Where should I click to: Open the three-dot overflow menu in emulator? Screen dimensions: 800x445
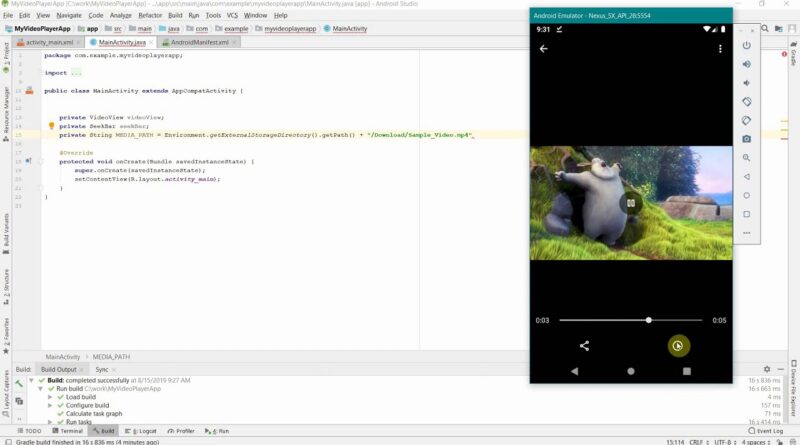coord(720,48)
